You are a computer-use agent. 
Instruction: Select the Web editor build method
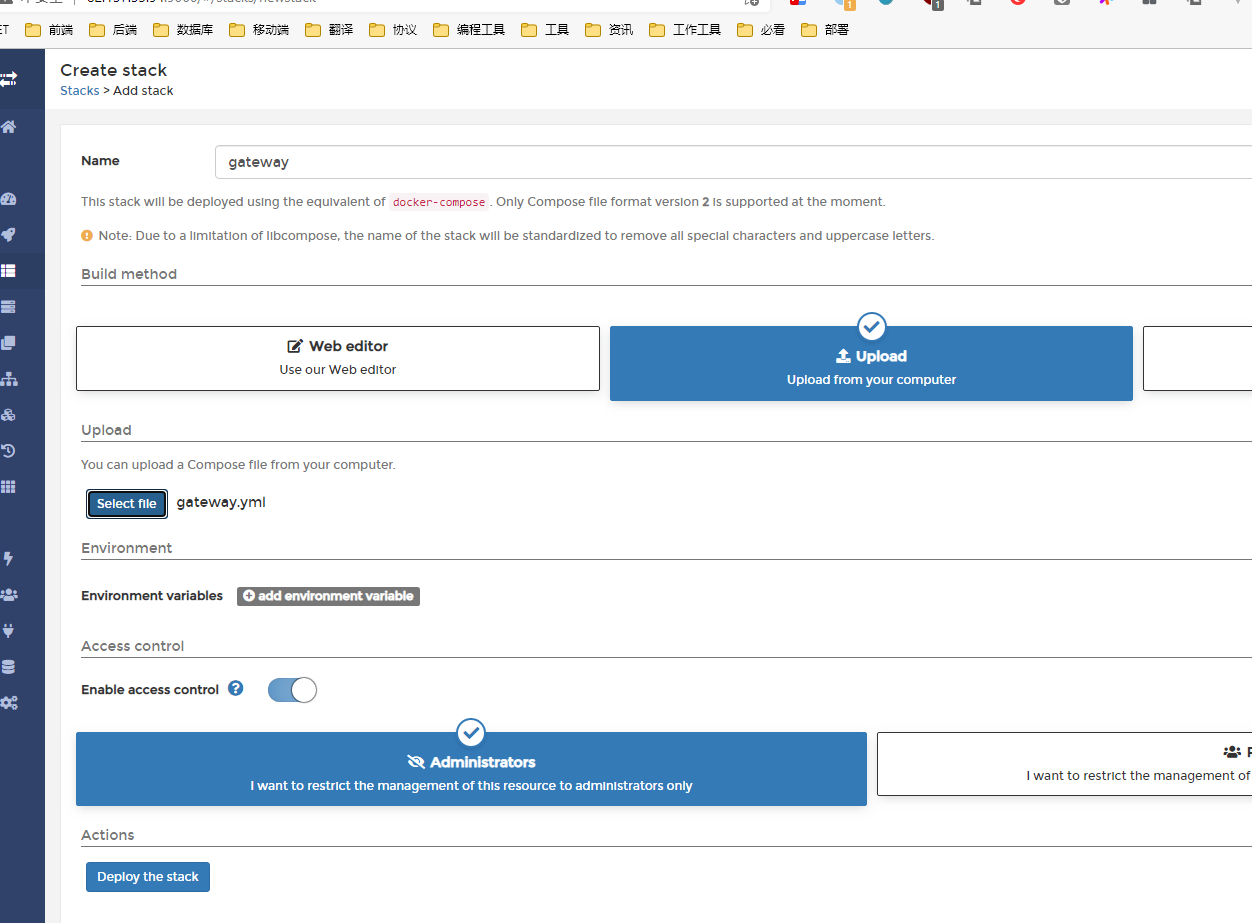pyautogui.click(x=338, y=358)
